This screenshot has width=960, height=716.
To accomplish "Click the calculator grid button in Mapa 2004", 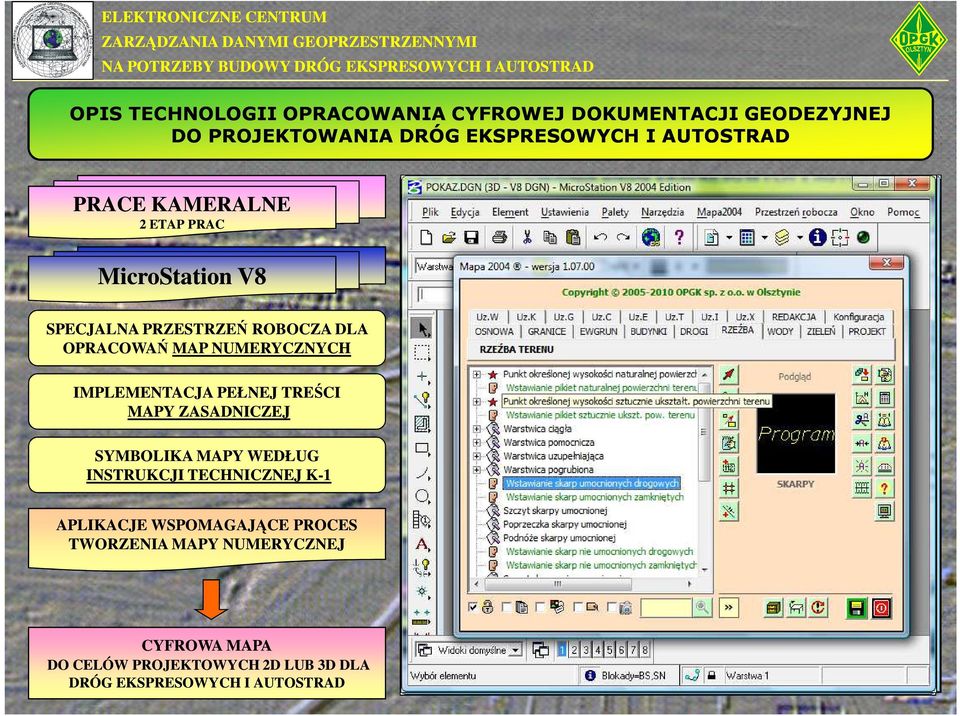I will coord(884,398).
